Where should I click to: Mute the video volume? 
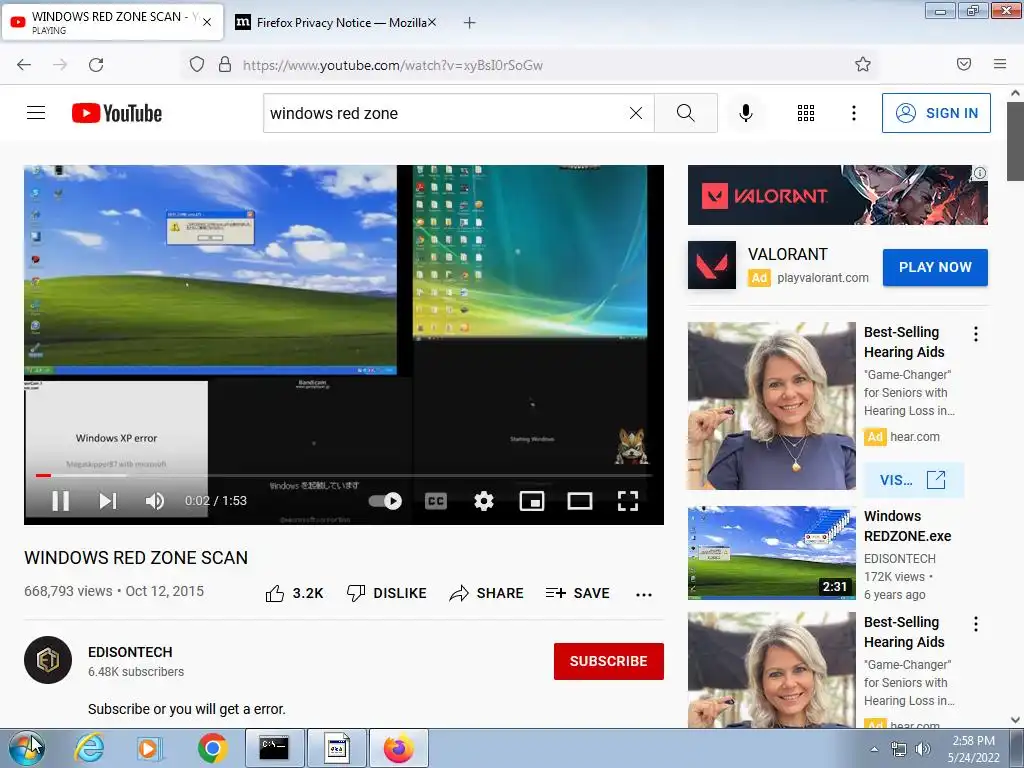(155, 501)
